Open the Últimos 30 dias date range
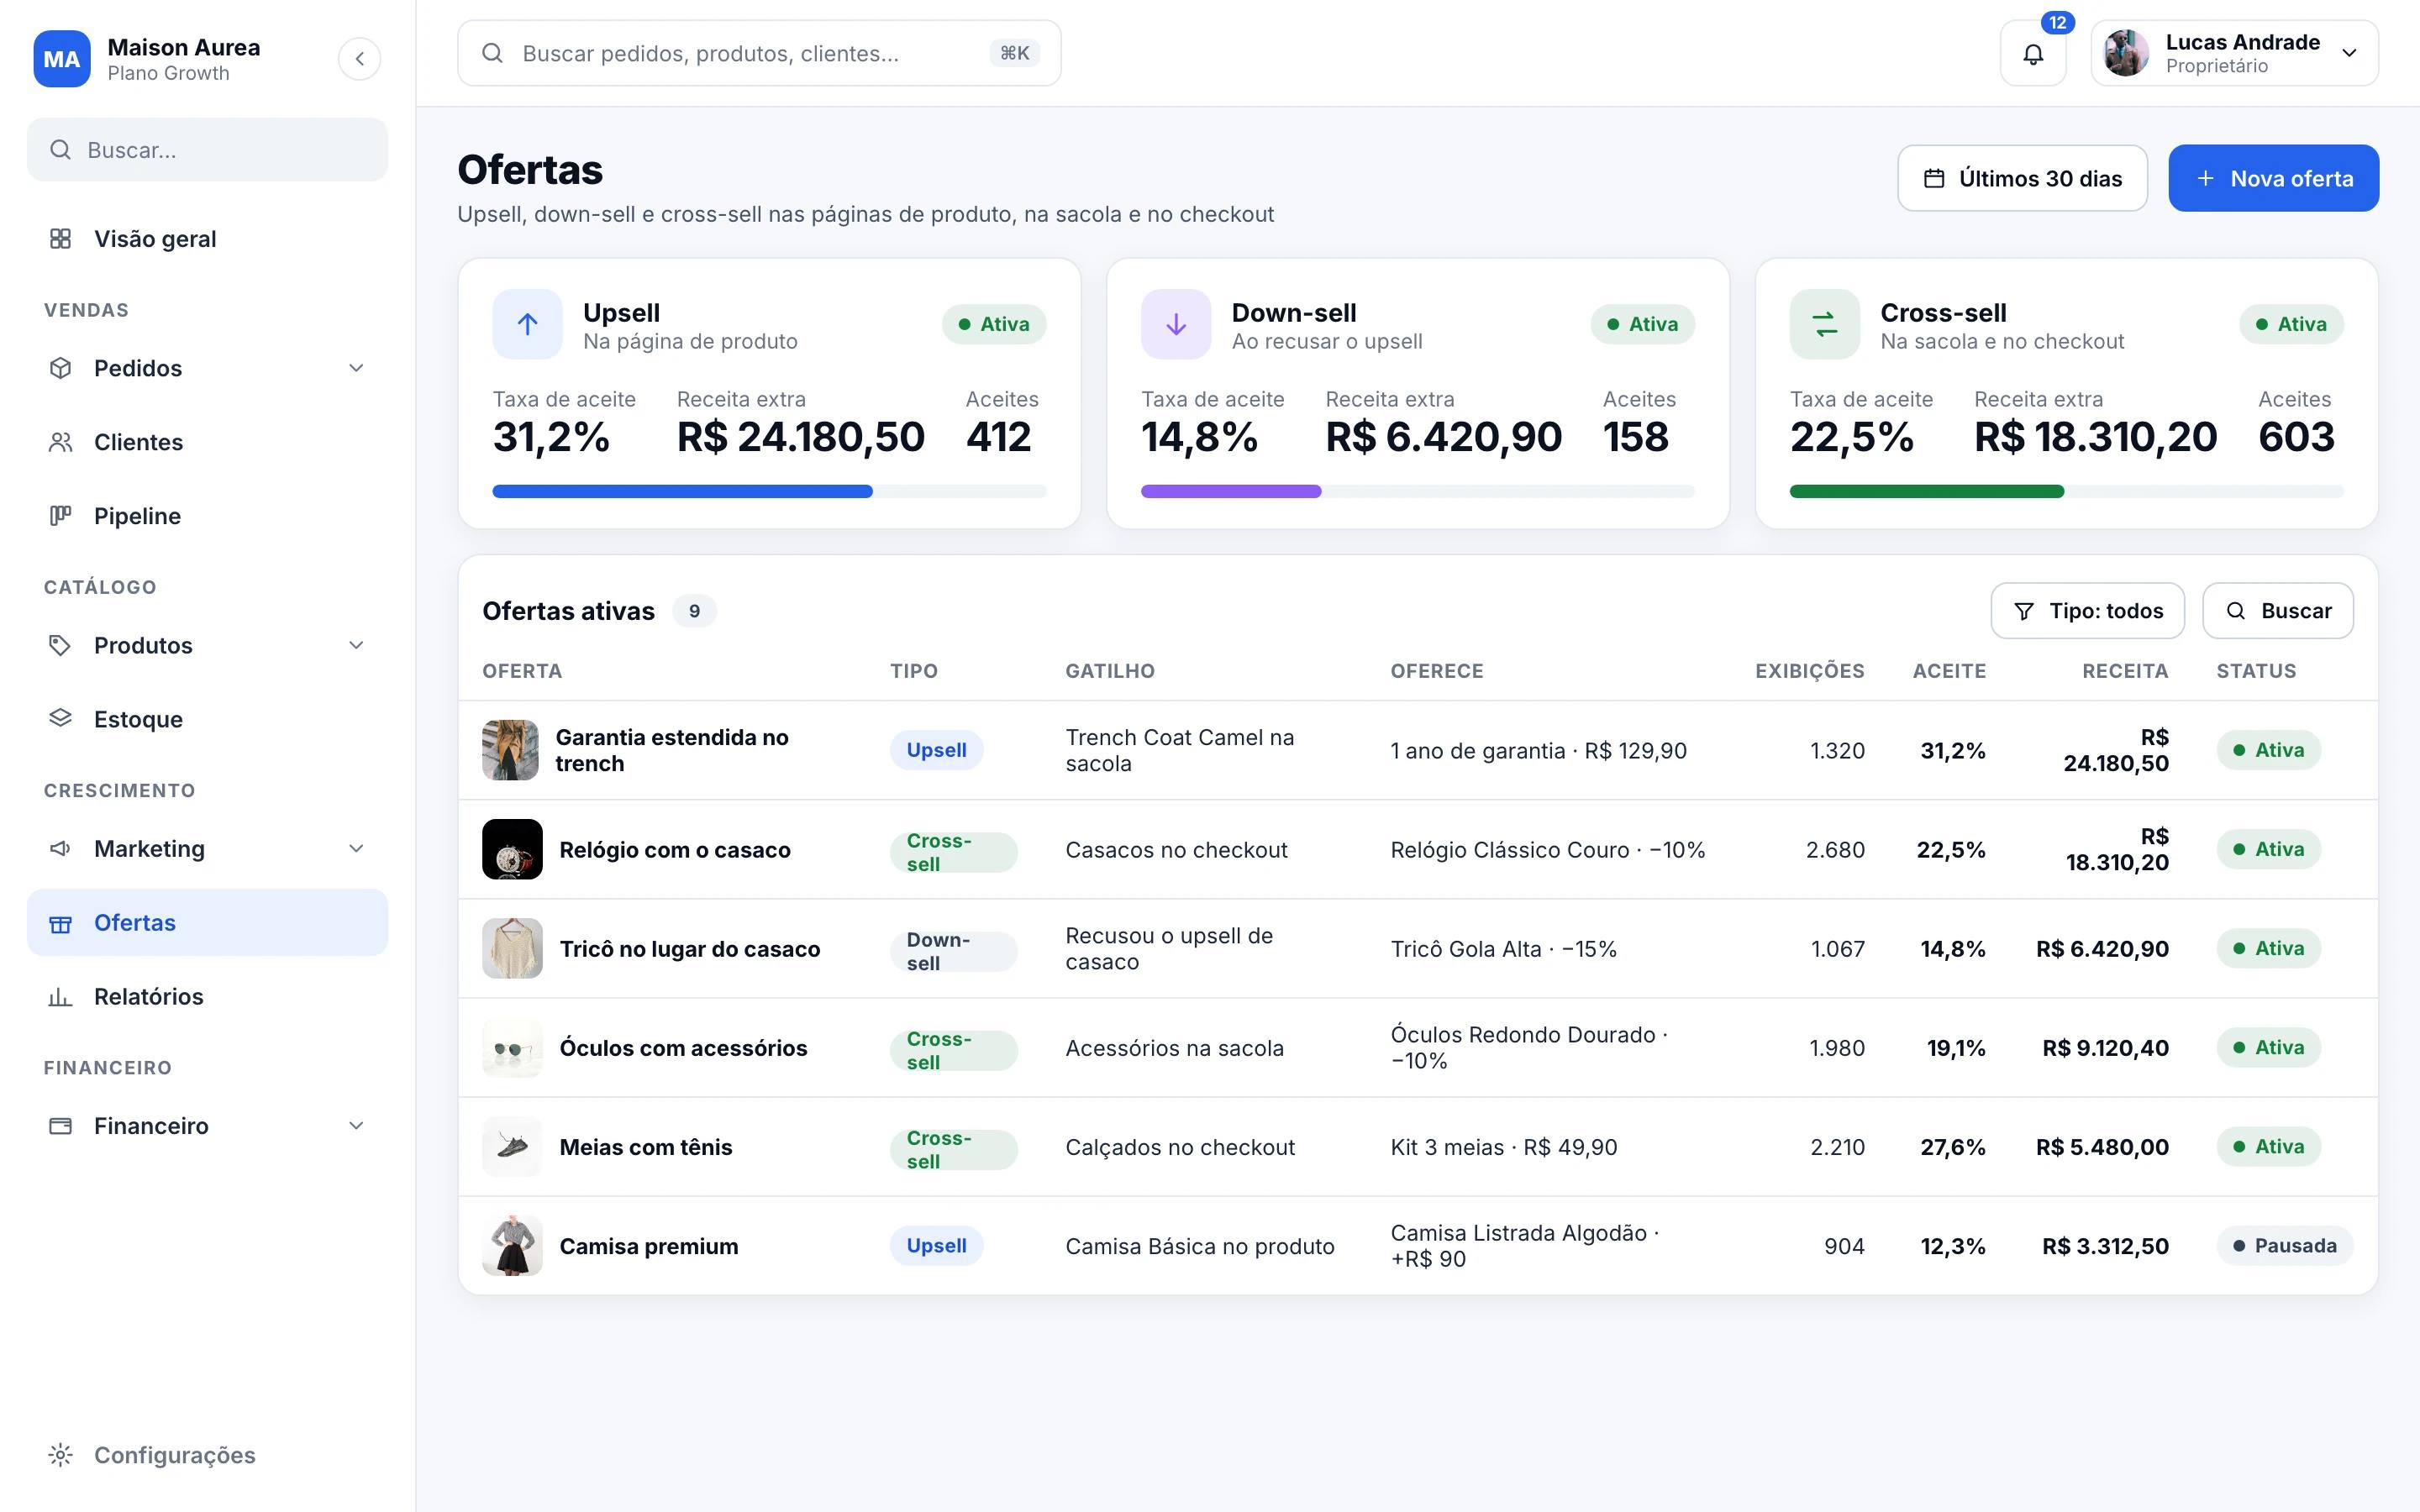This screenshot has height=1512, width=2420. click(2022, 179)
